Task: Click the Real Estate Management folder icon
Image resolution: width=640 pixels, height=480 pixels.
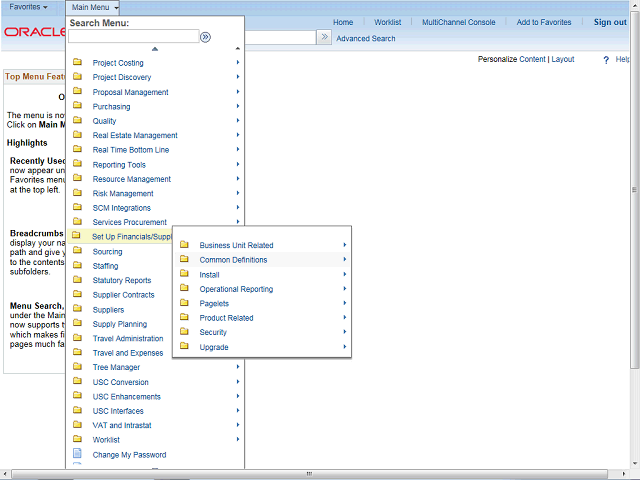Action: point(77,134)
